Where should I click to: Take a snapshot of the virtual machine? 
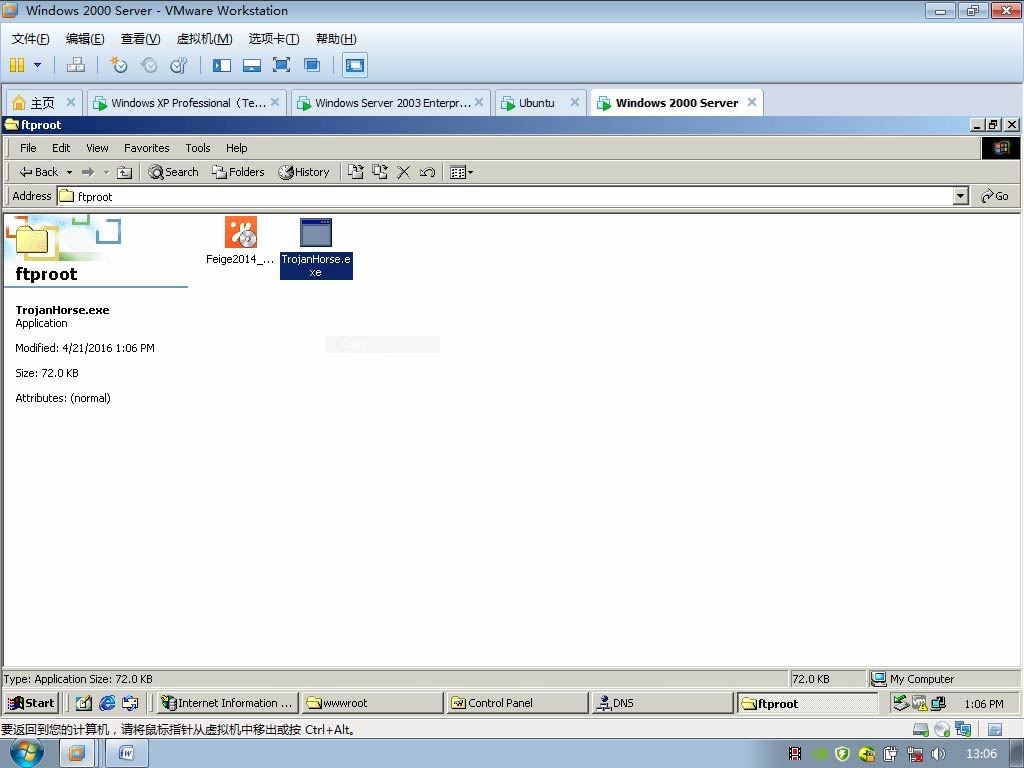pyautogui.click(x=118, y=65)
